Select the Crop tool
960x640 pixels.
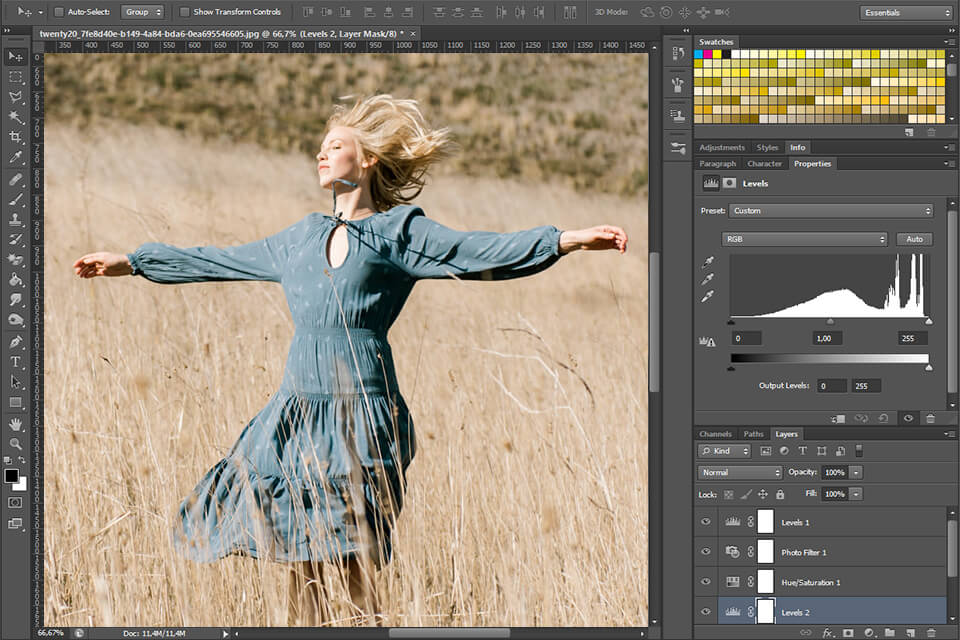click(16, 137)
